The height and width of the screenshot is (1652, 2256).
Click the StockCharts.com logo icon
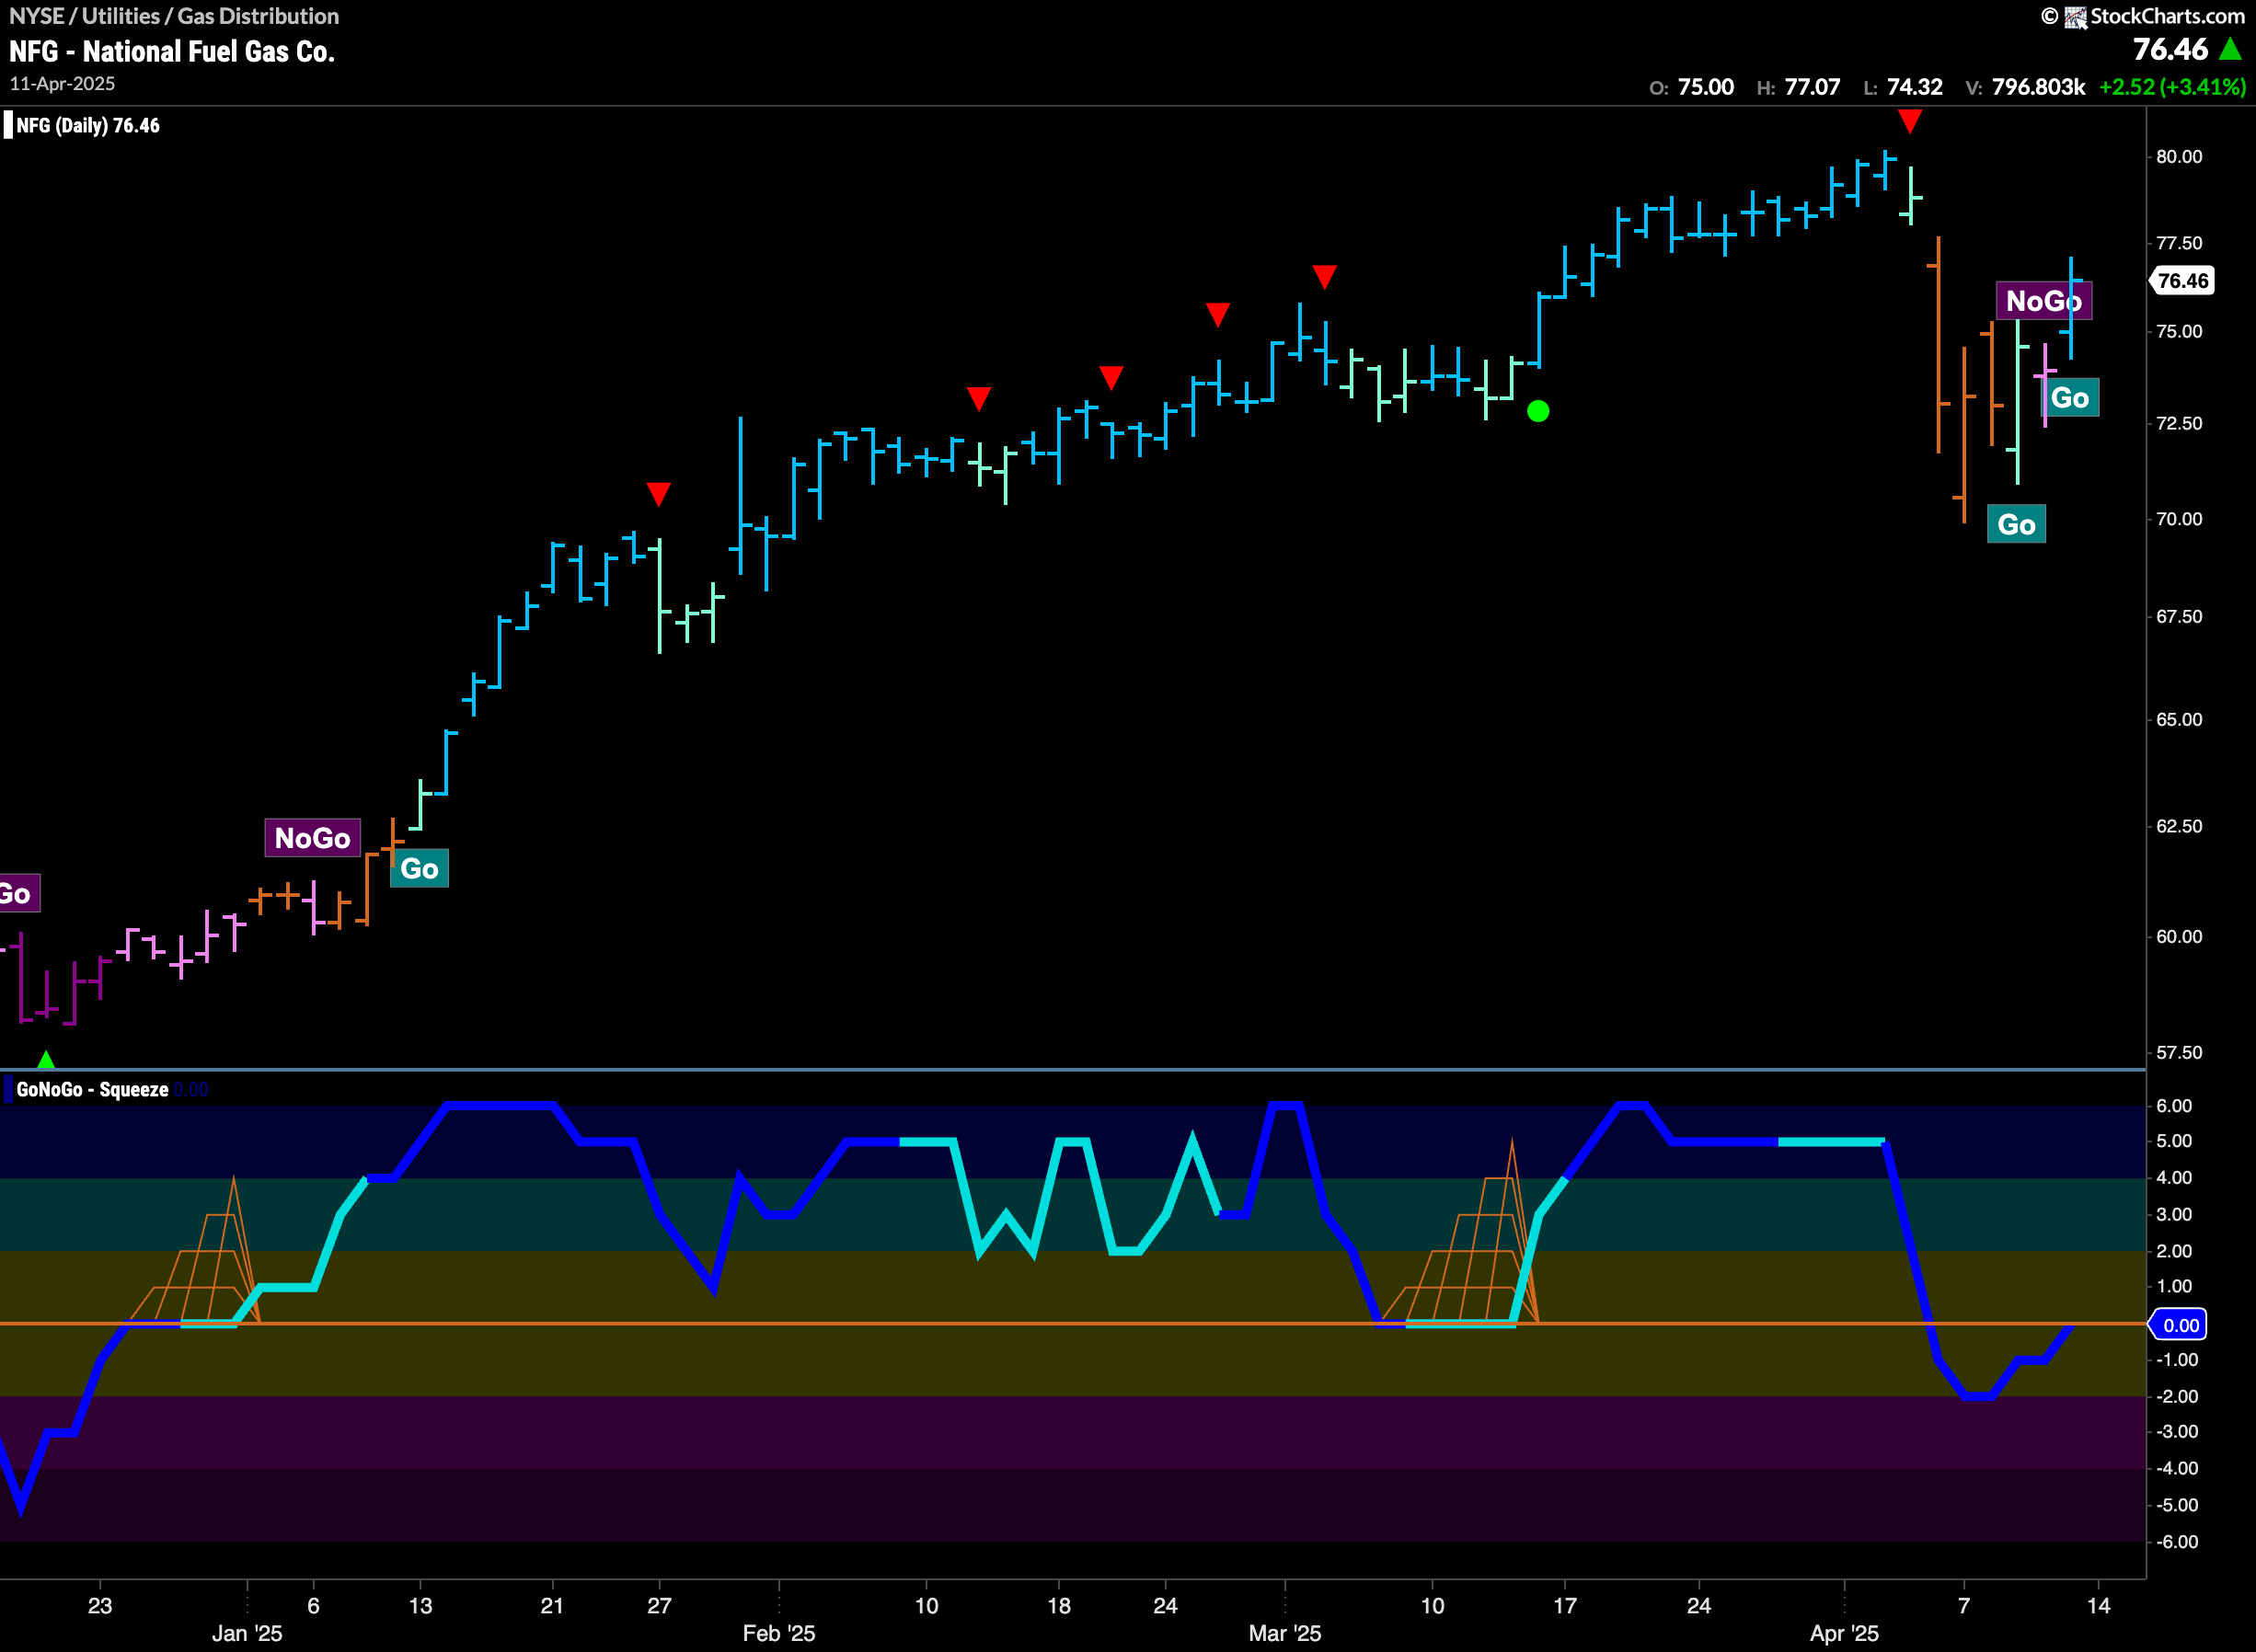coord(2075,17)
